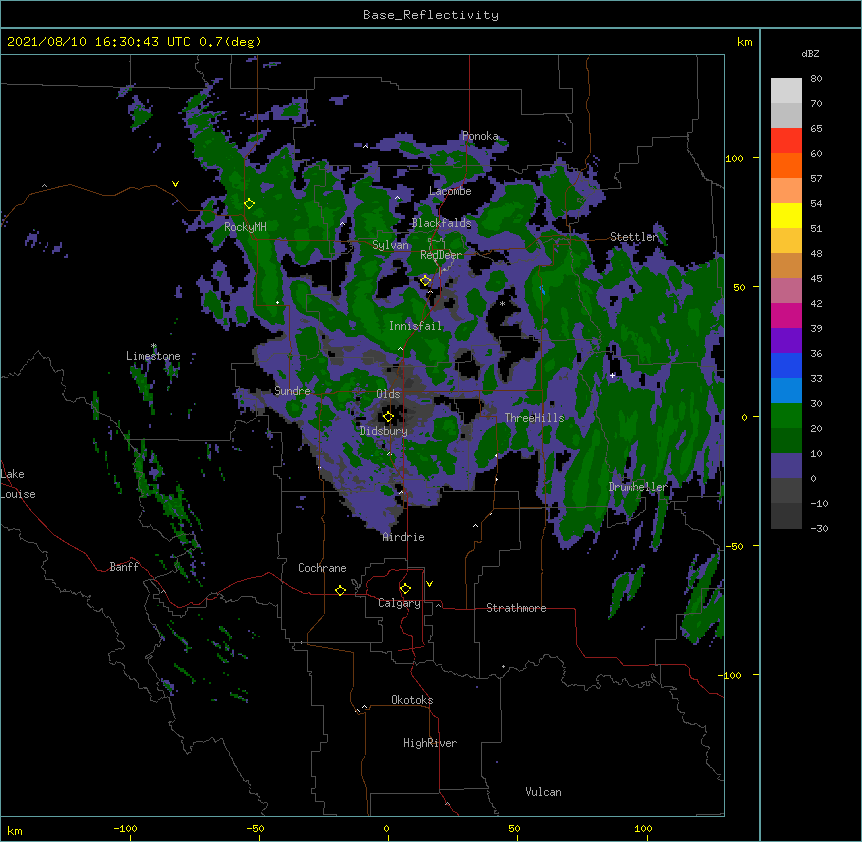862x842 pixels.
Task: Click the Strathmore label
Action: (516, 608)
